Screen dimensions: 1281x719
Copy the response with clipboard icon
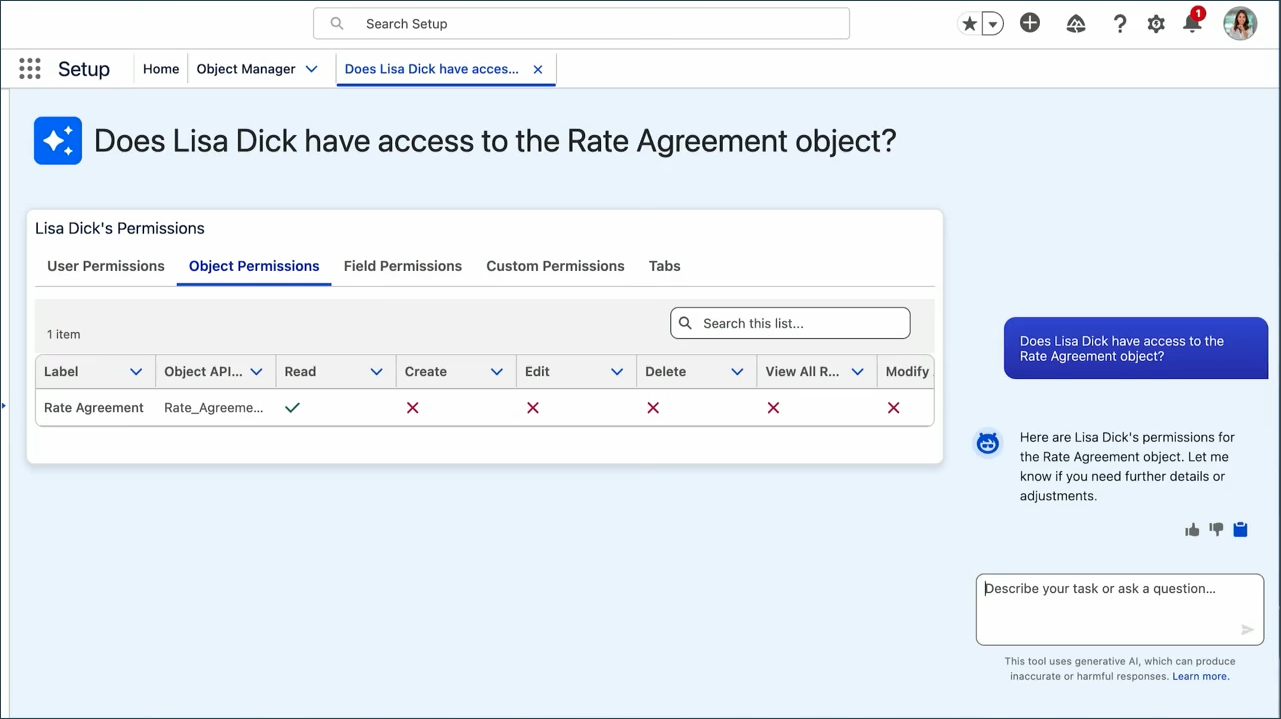[x=1240, y=530]
